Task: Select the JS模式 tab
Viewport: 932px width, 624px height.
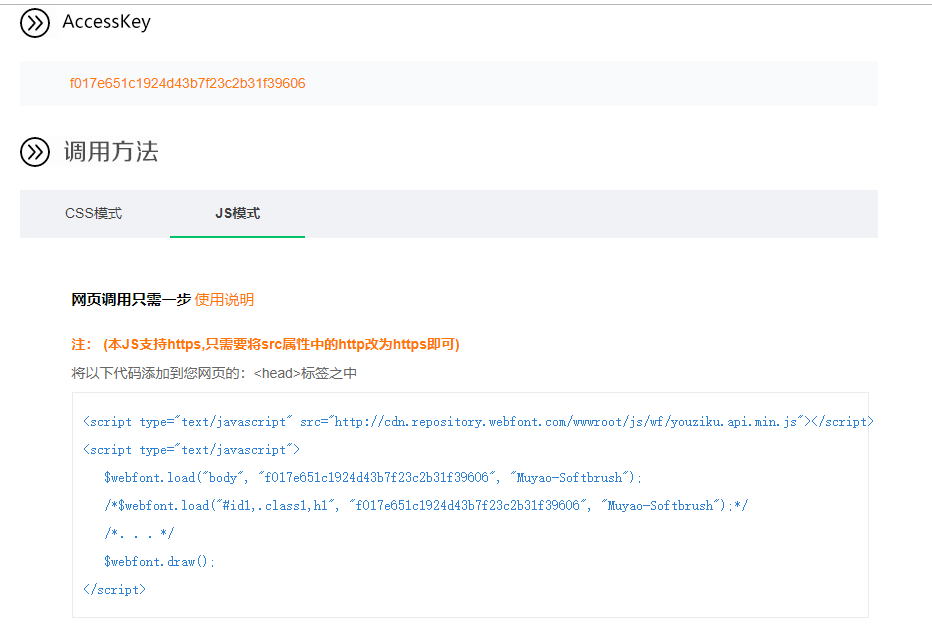Action: 237,213
